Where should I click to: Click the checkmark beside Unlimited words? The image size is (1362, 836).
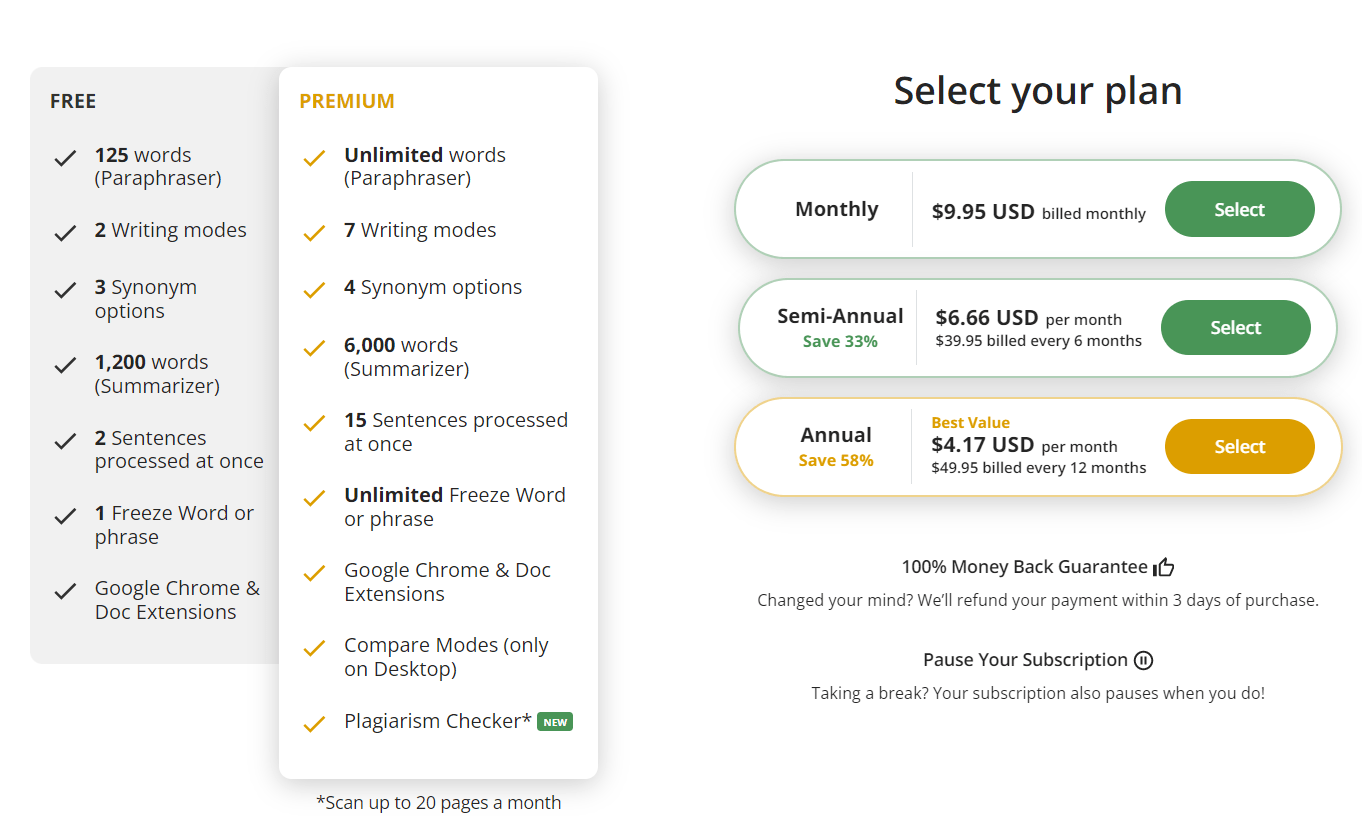click(x=313, y=157)
